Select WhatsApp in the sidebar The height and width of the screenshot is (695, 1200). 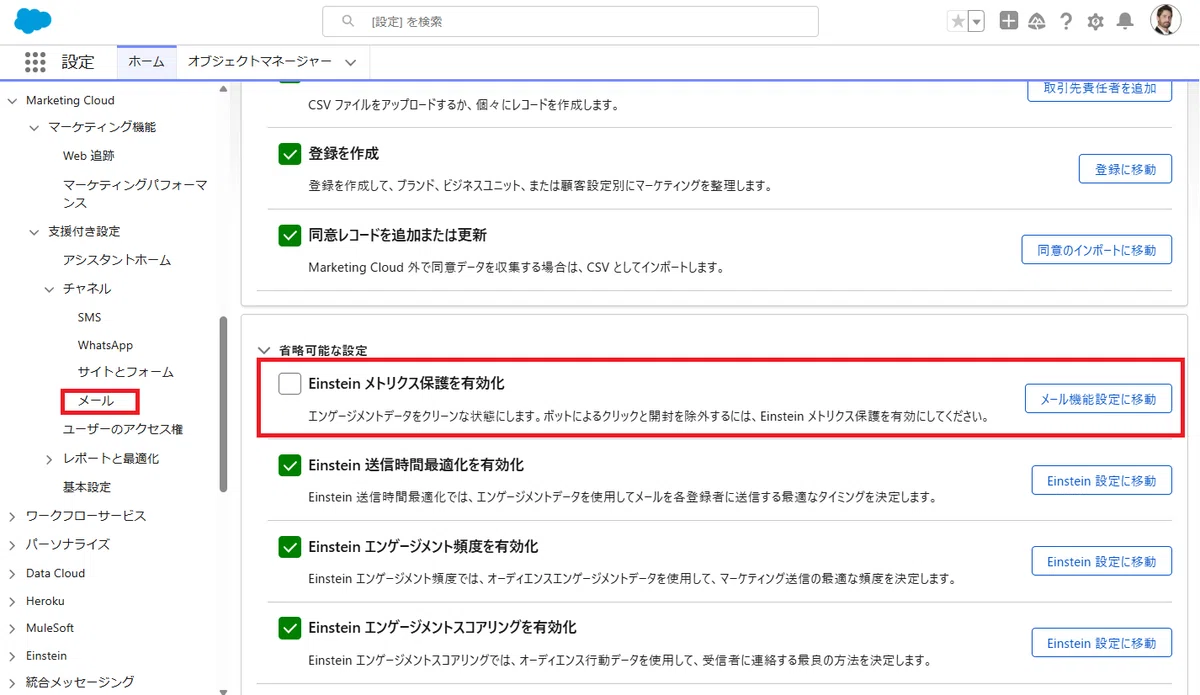105,345
